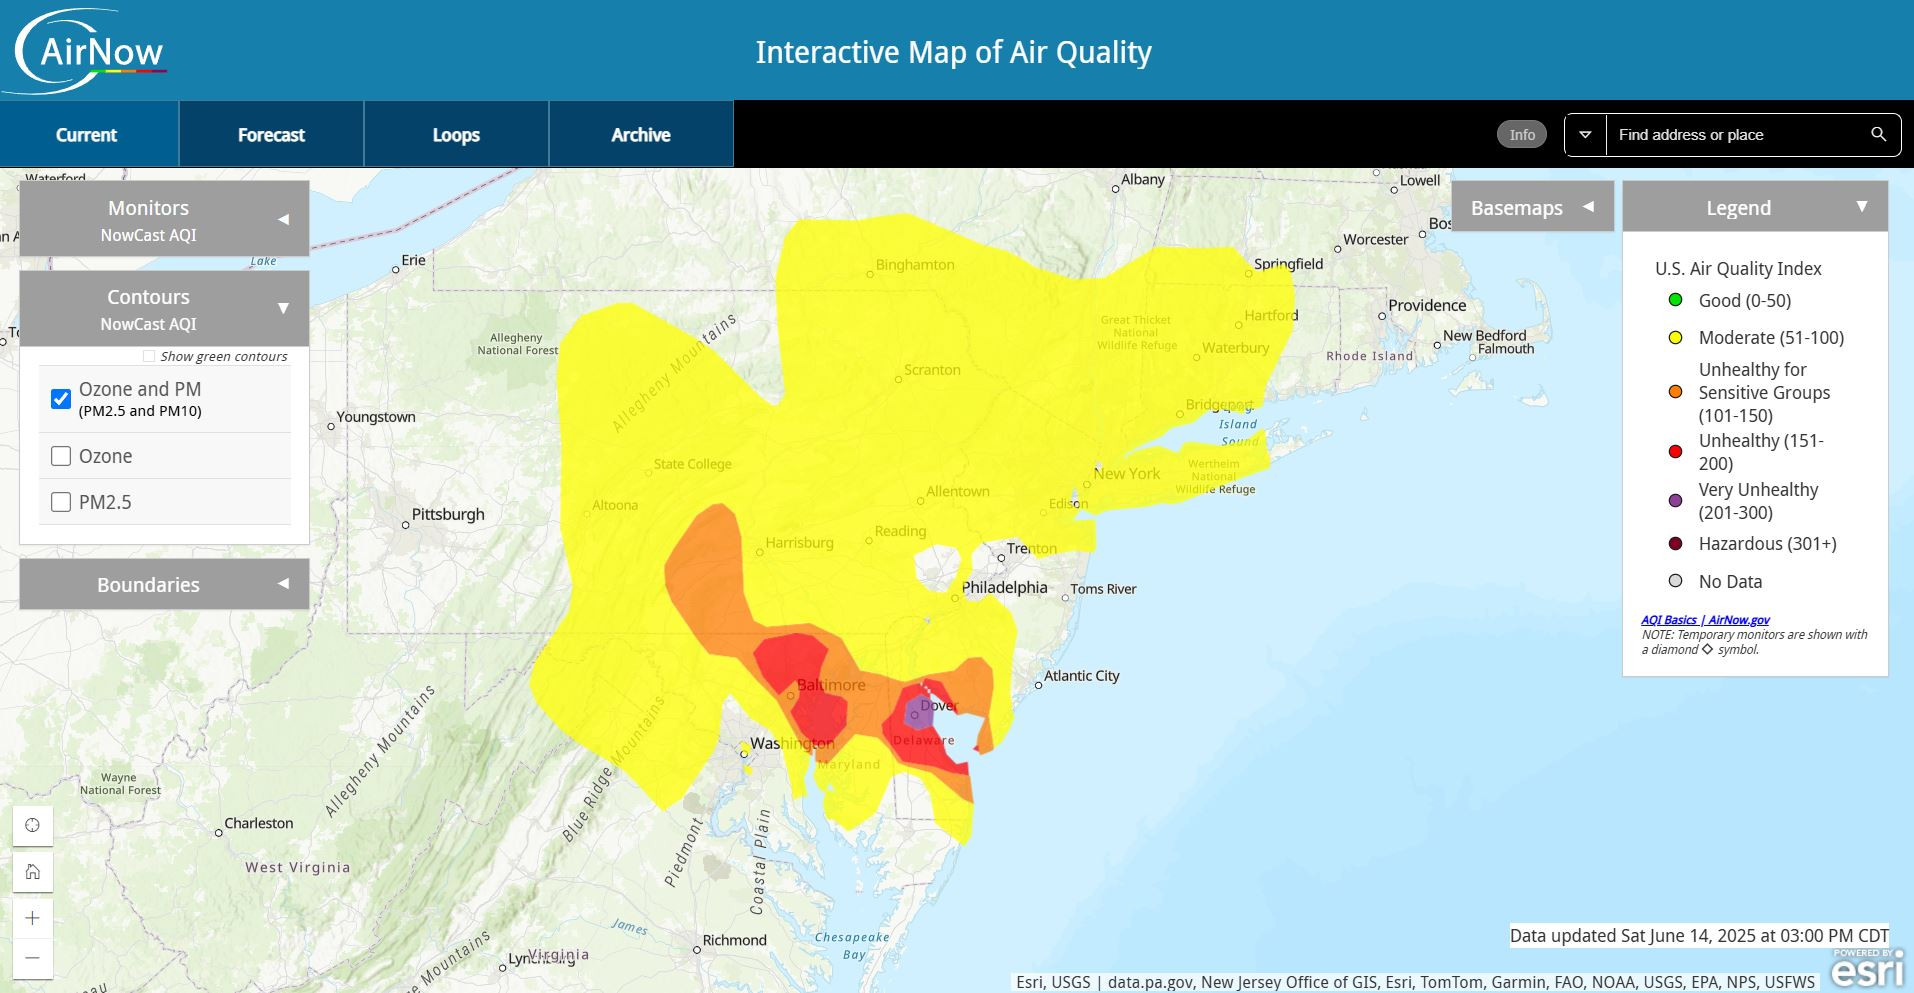Click the Hazardous maroon legend dot

click(1676, 544)
